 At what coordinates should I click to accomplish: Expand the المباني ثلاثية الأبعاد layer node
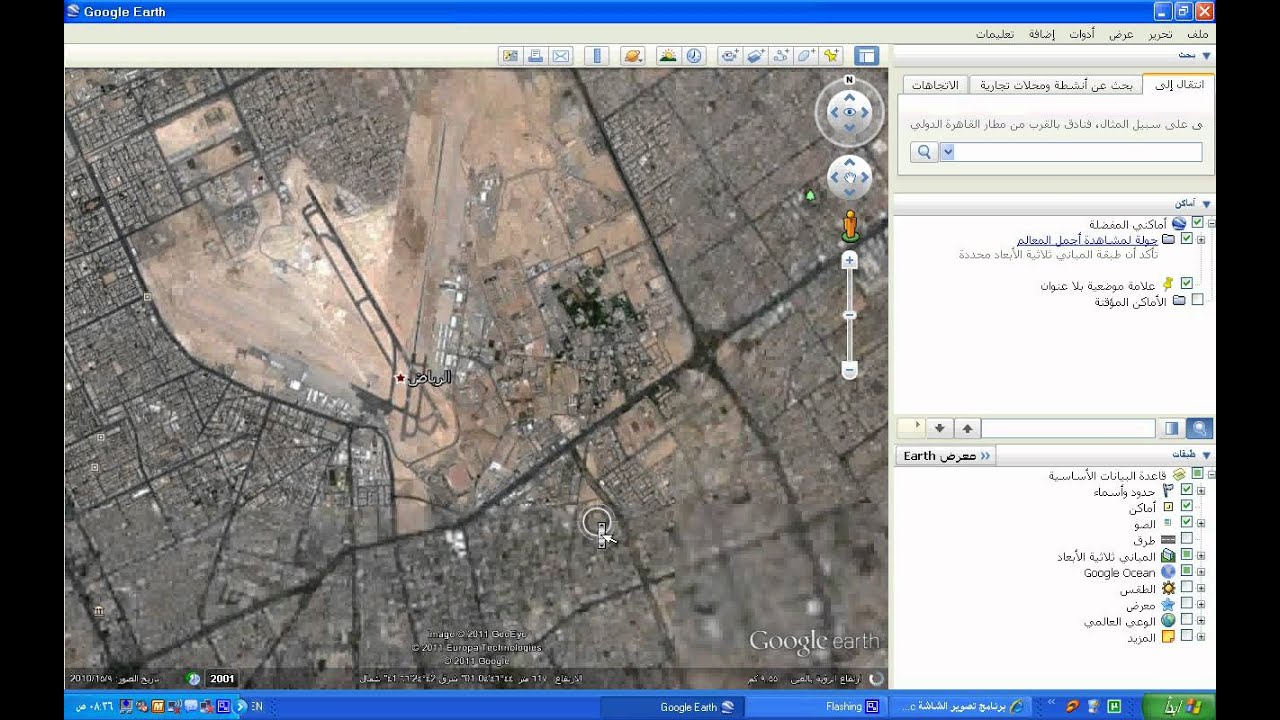tap(1200, 555)
